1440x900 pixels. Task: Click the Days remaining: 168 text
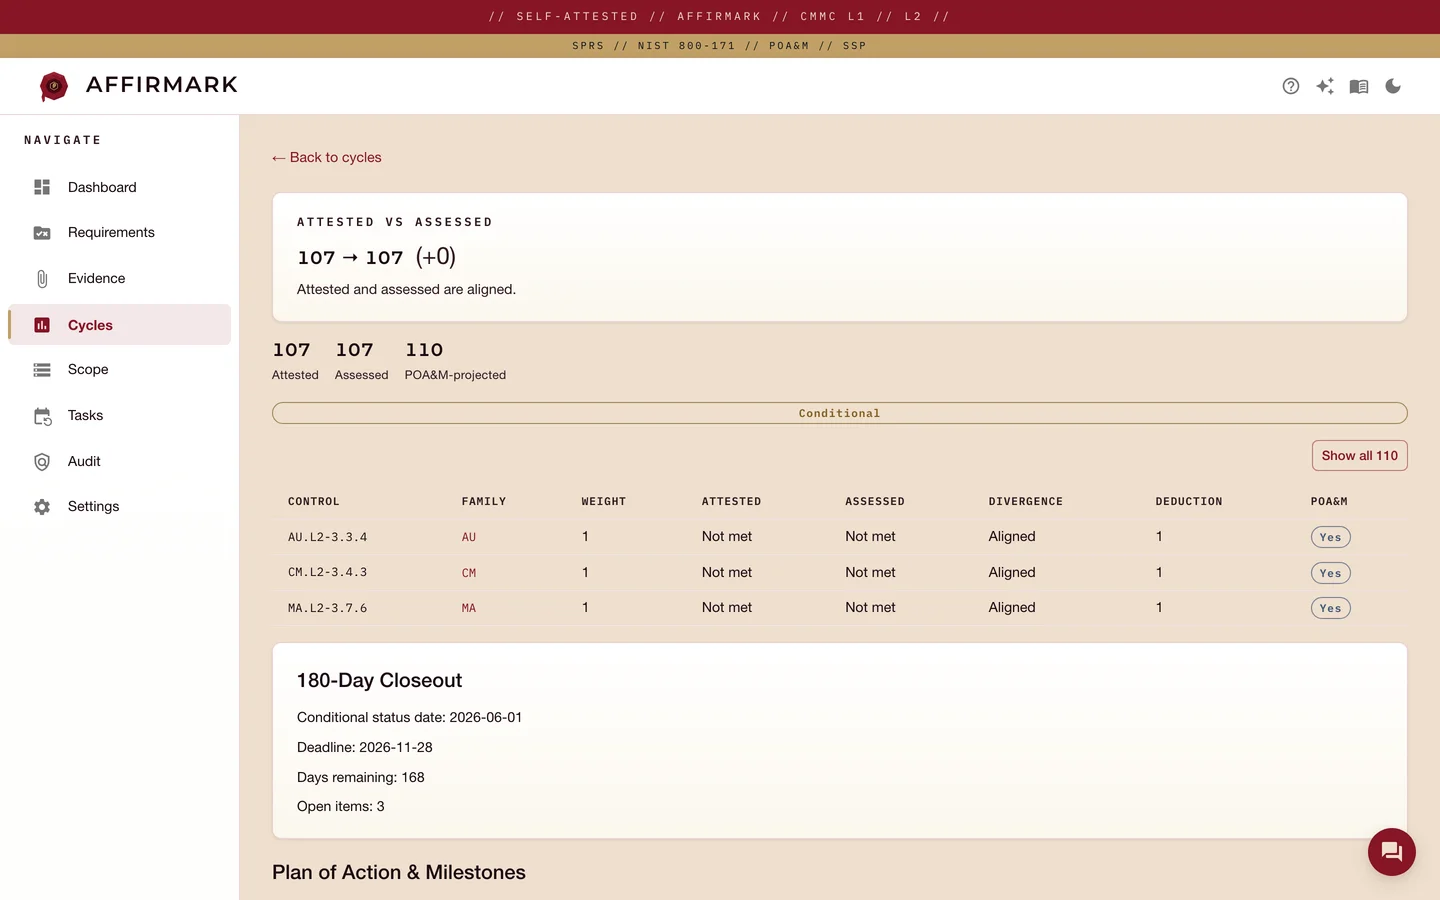(361, 778)
